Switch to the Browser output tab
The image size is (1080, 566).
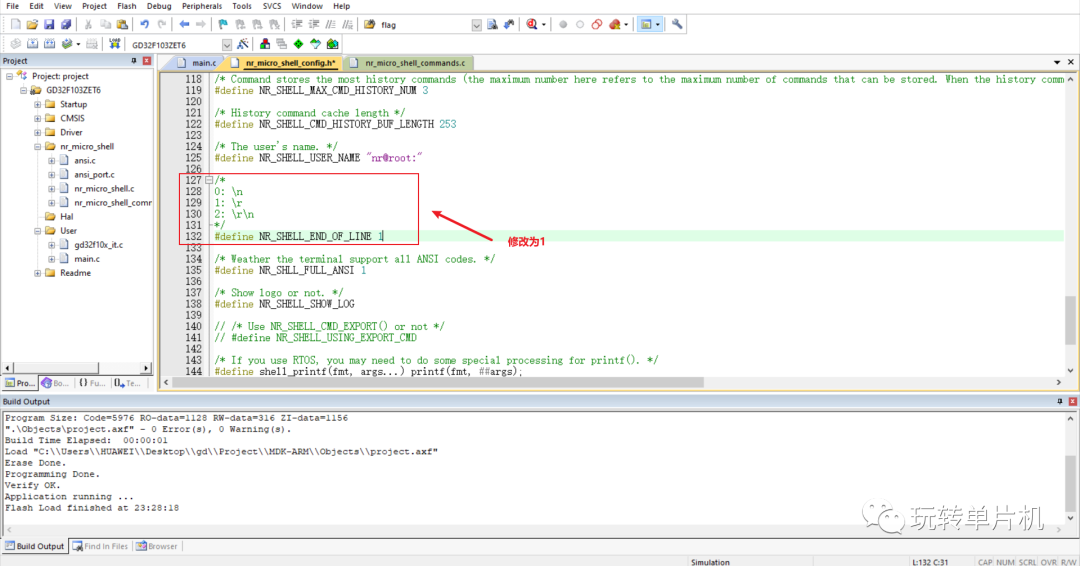(157, 546)
